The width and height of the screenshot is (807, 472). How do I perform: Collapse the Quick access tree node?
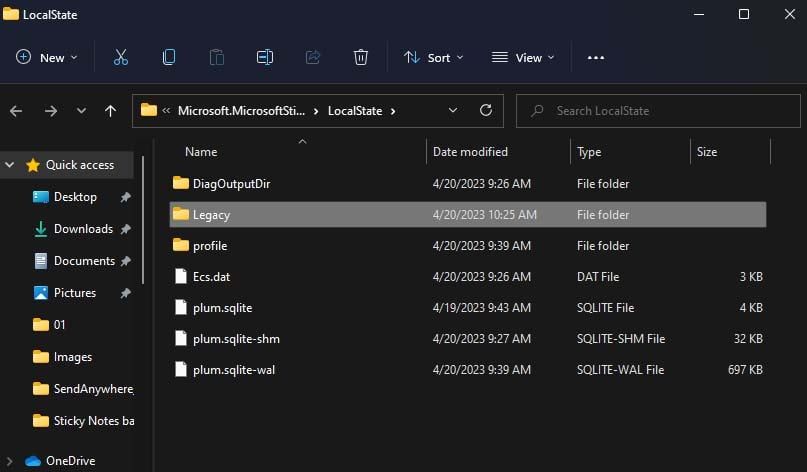(11, 165)
